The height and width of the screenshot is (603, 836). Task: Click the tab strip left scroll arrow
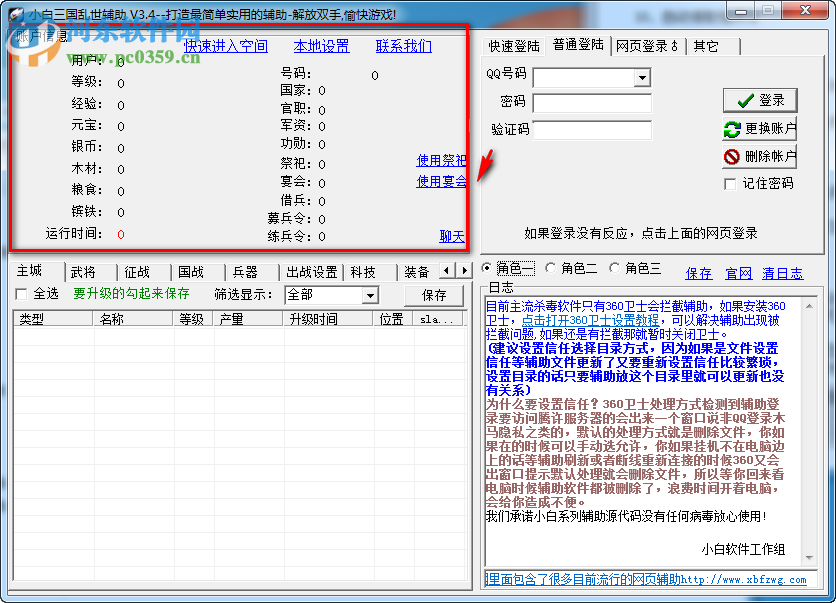(447, 271)
